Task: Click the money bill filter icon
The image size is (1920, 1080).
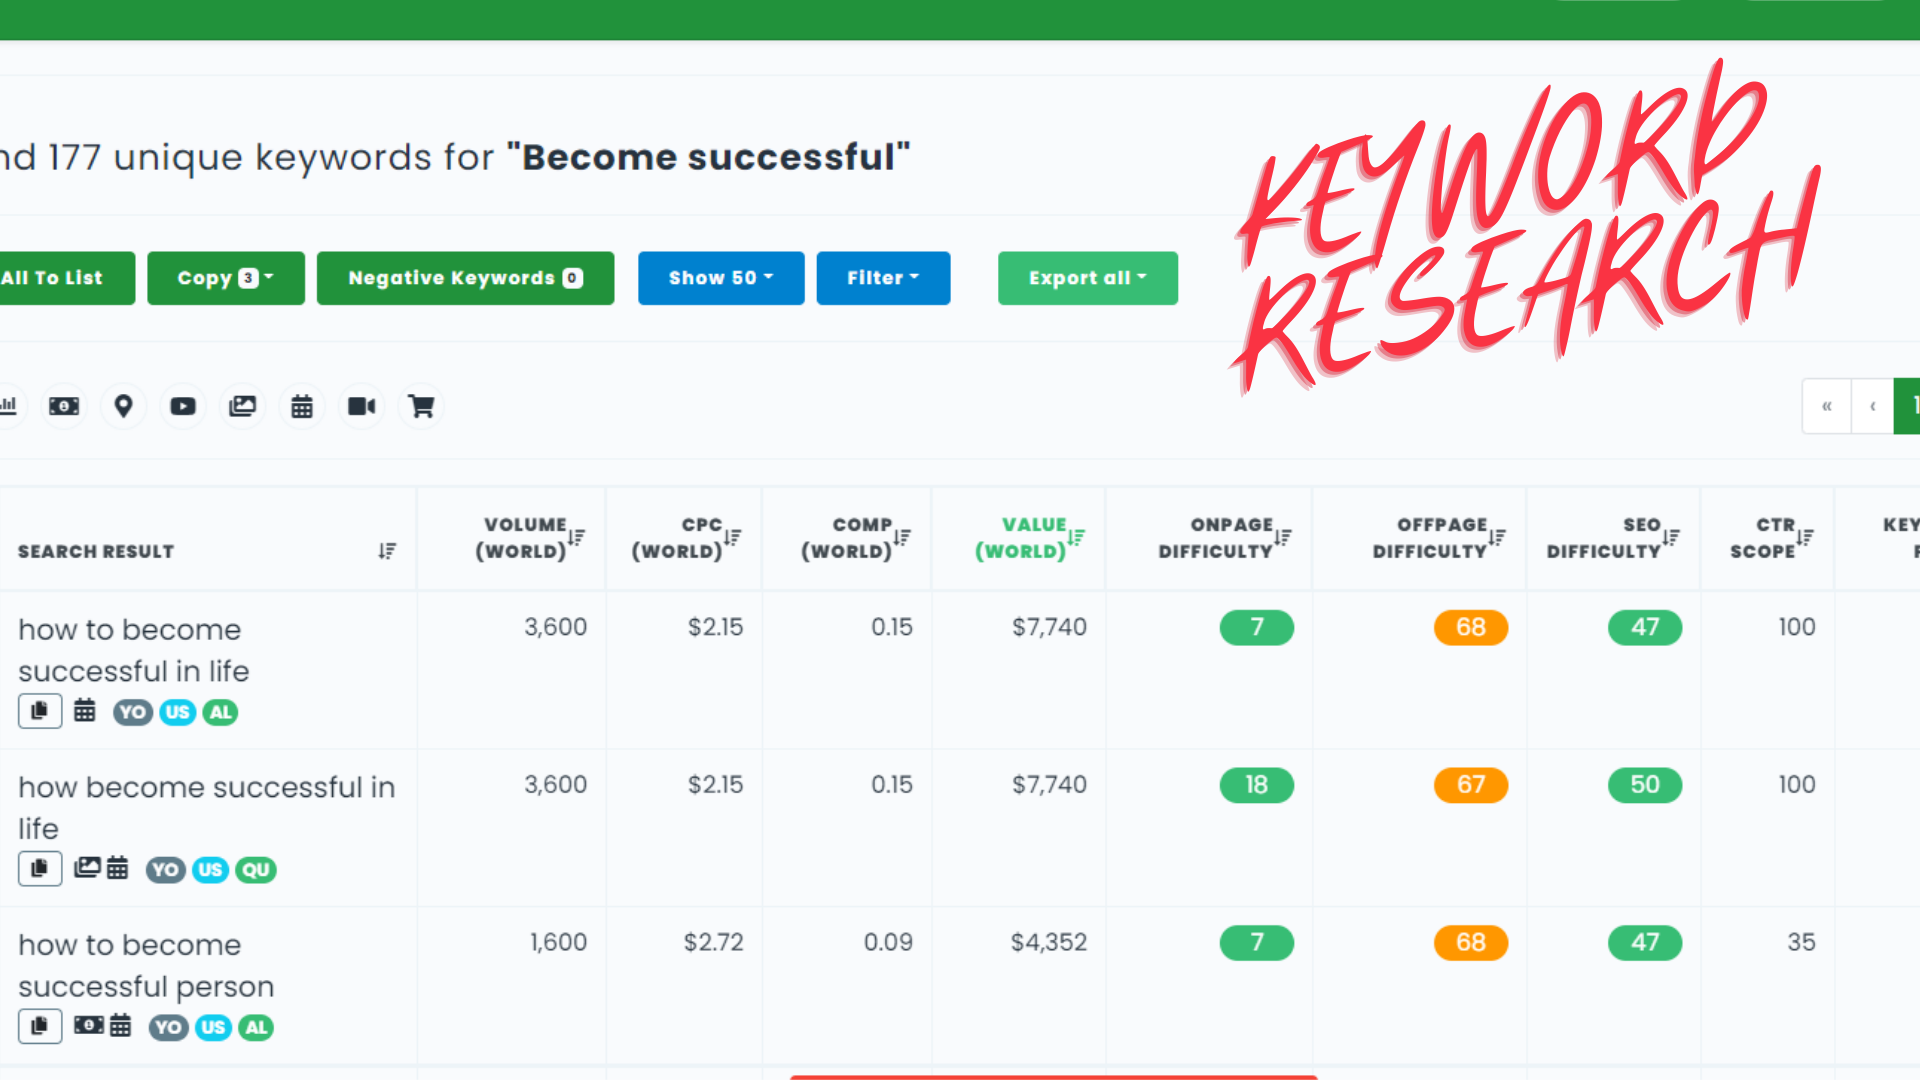Action: pos(64,406)
